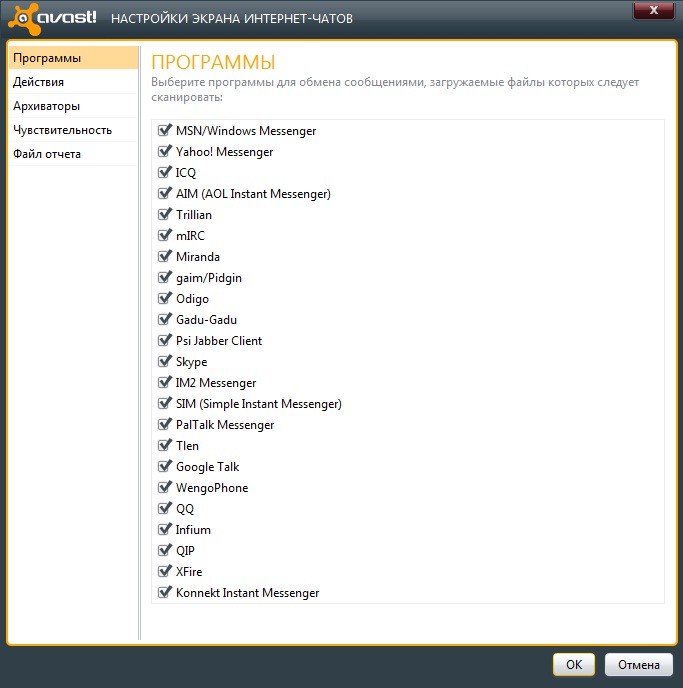683x688 pixels.
Task: Toggle gaim/Pidgin checkbox
Action: (x=164, y=278)
